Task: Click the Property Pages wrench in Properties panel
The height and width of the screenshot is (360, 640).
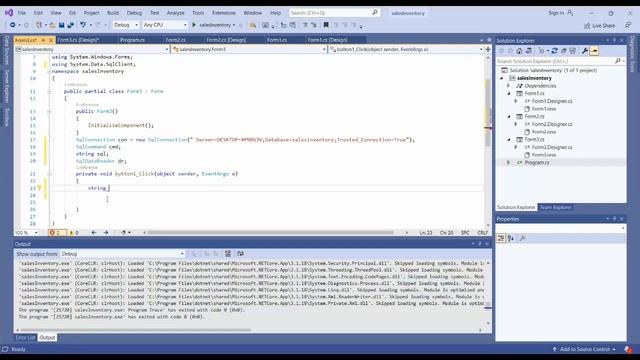Action: [522, 238]
